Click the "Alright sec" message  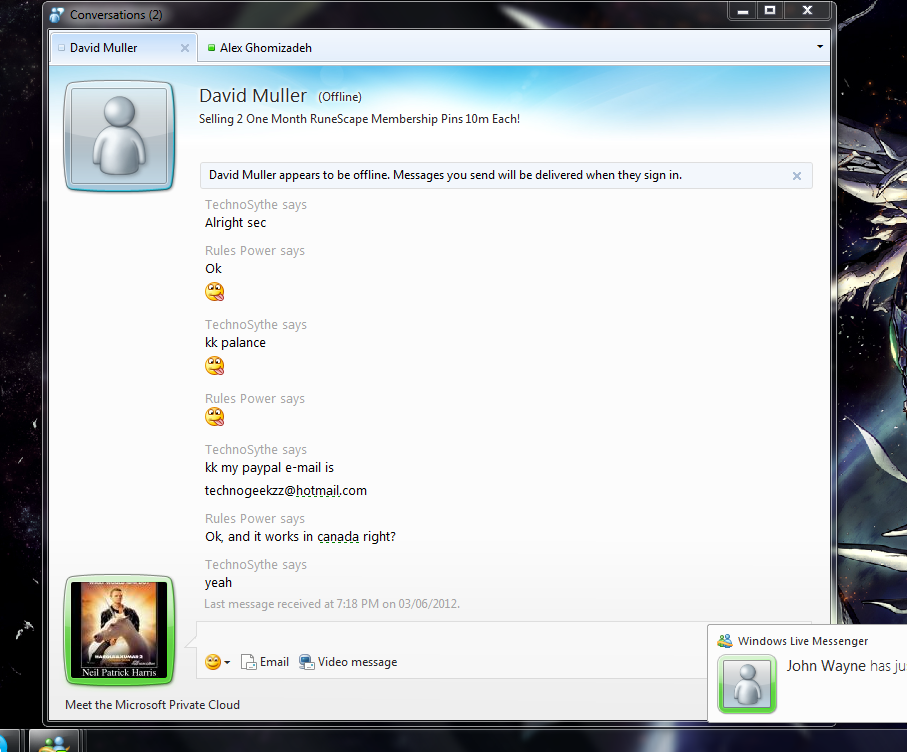[235, 223]
